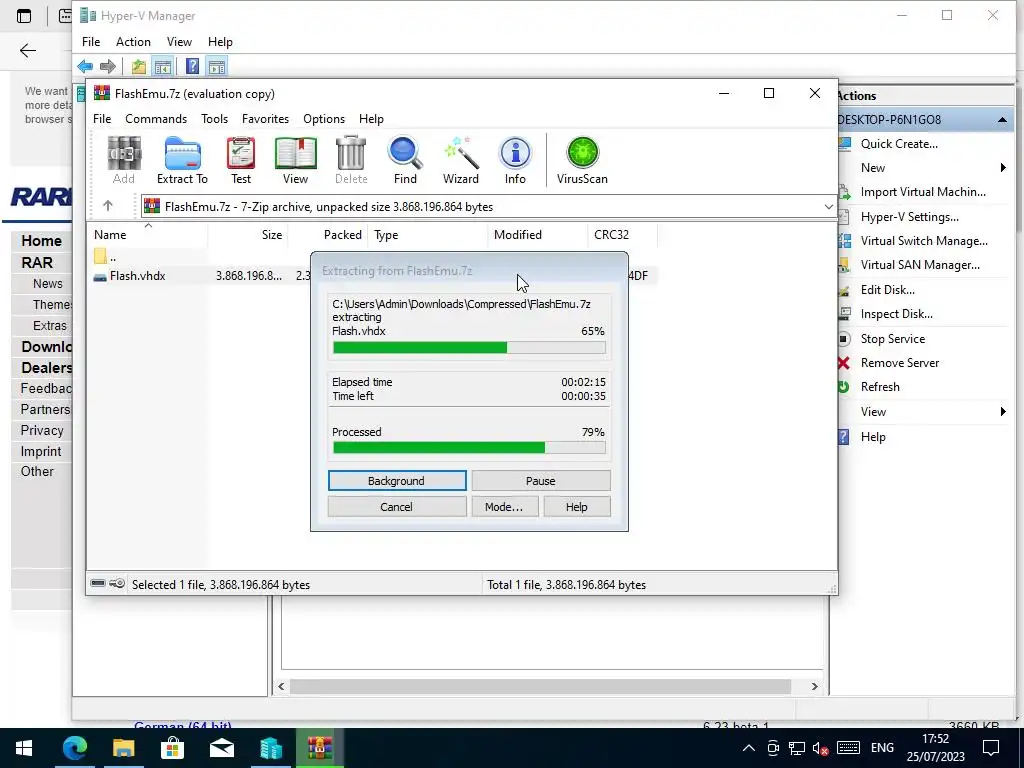
Task: Open Microsoft Edge from the taskbar
Action: point(74,748)
